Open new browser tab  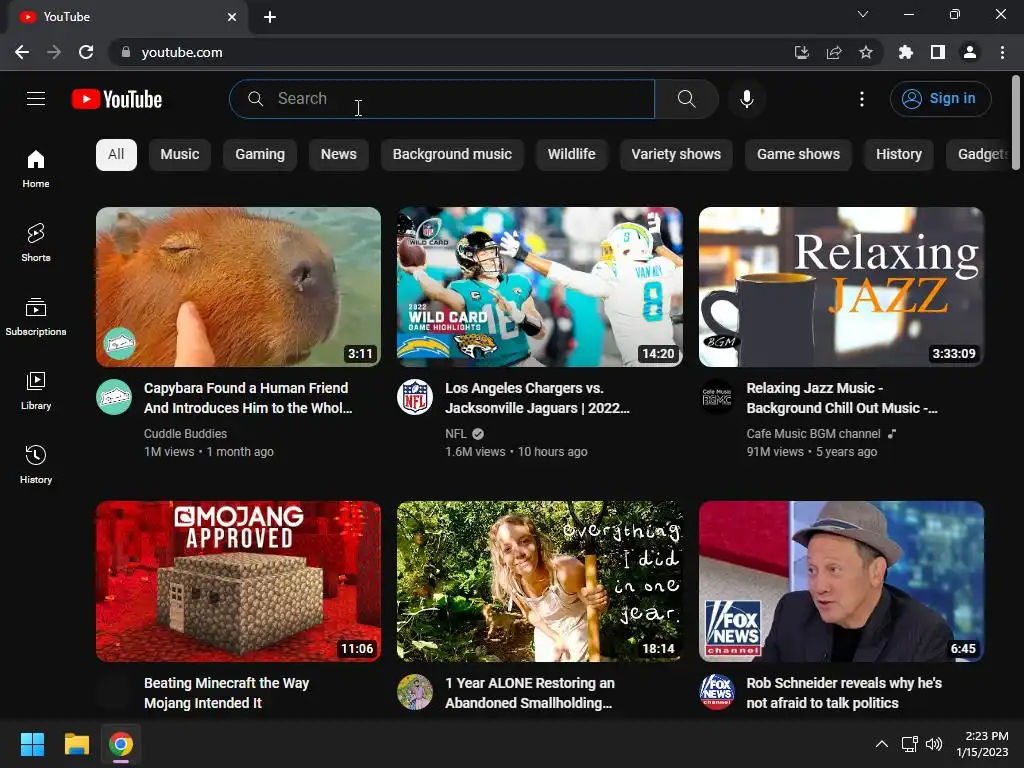[270, 17]
